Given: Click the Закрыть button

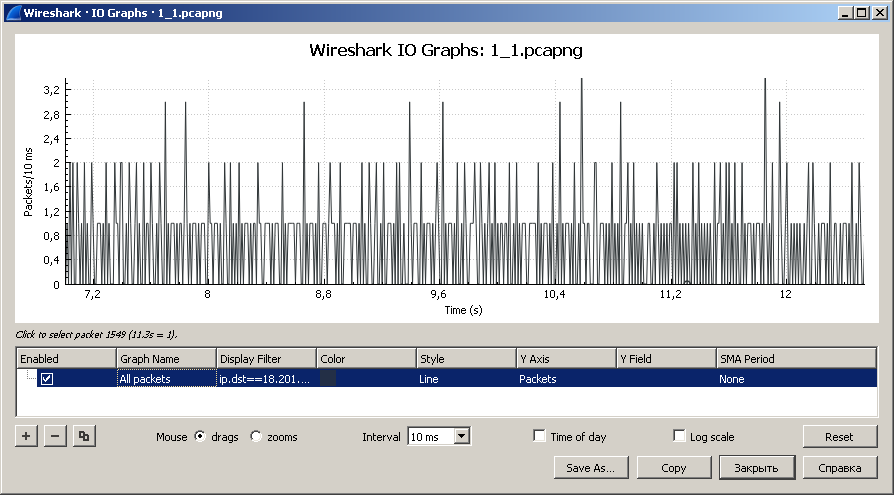Looking at the screenshot, I should pyautogui.click(x=757, y=468).
